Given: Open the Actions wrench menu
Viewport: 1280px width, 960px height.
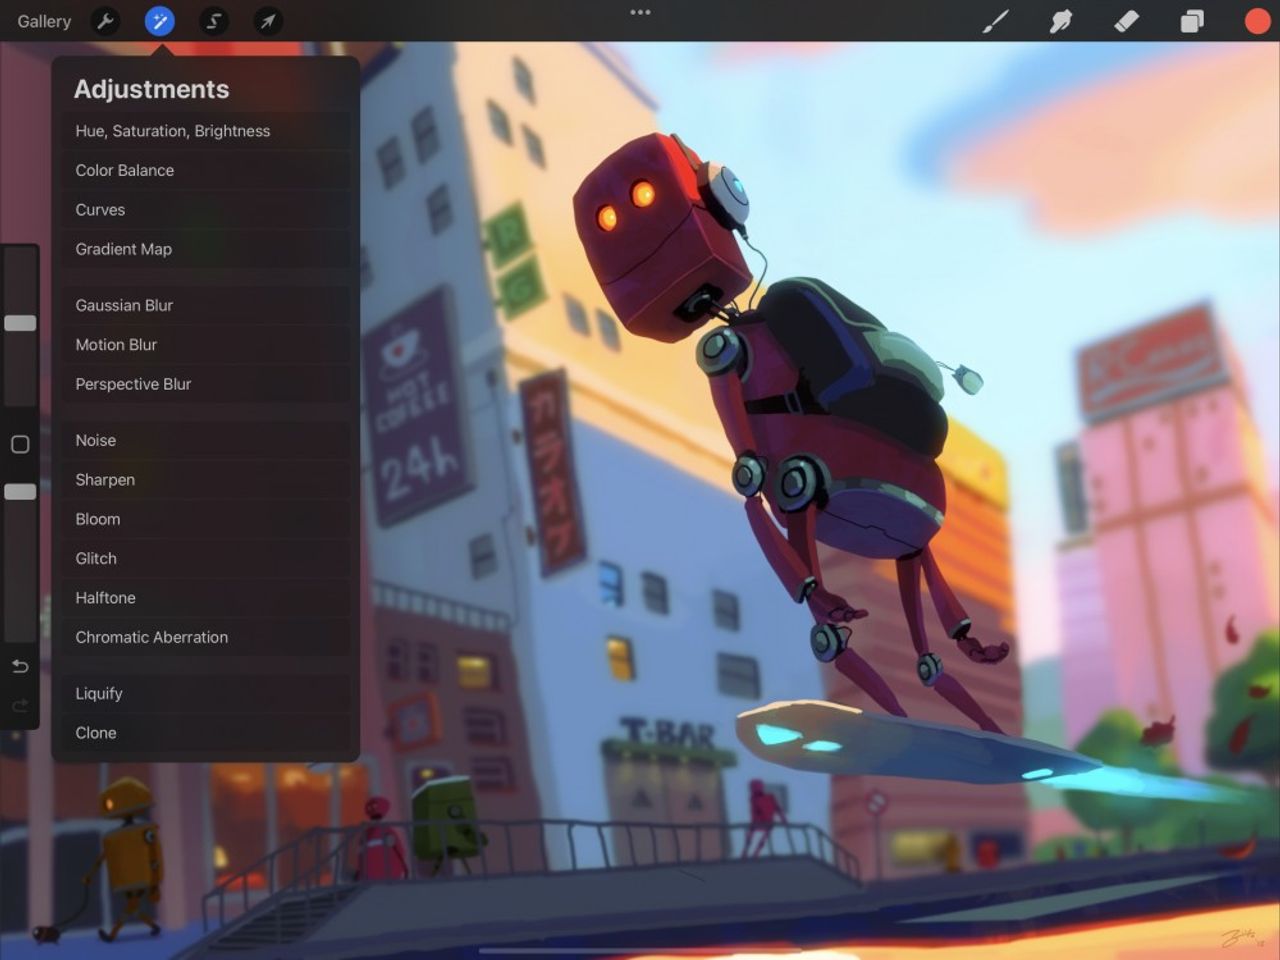Looking at the screenshot, I should [x=105, y=21].
